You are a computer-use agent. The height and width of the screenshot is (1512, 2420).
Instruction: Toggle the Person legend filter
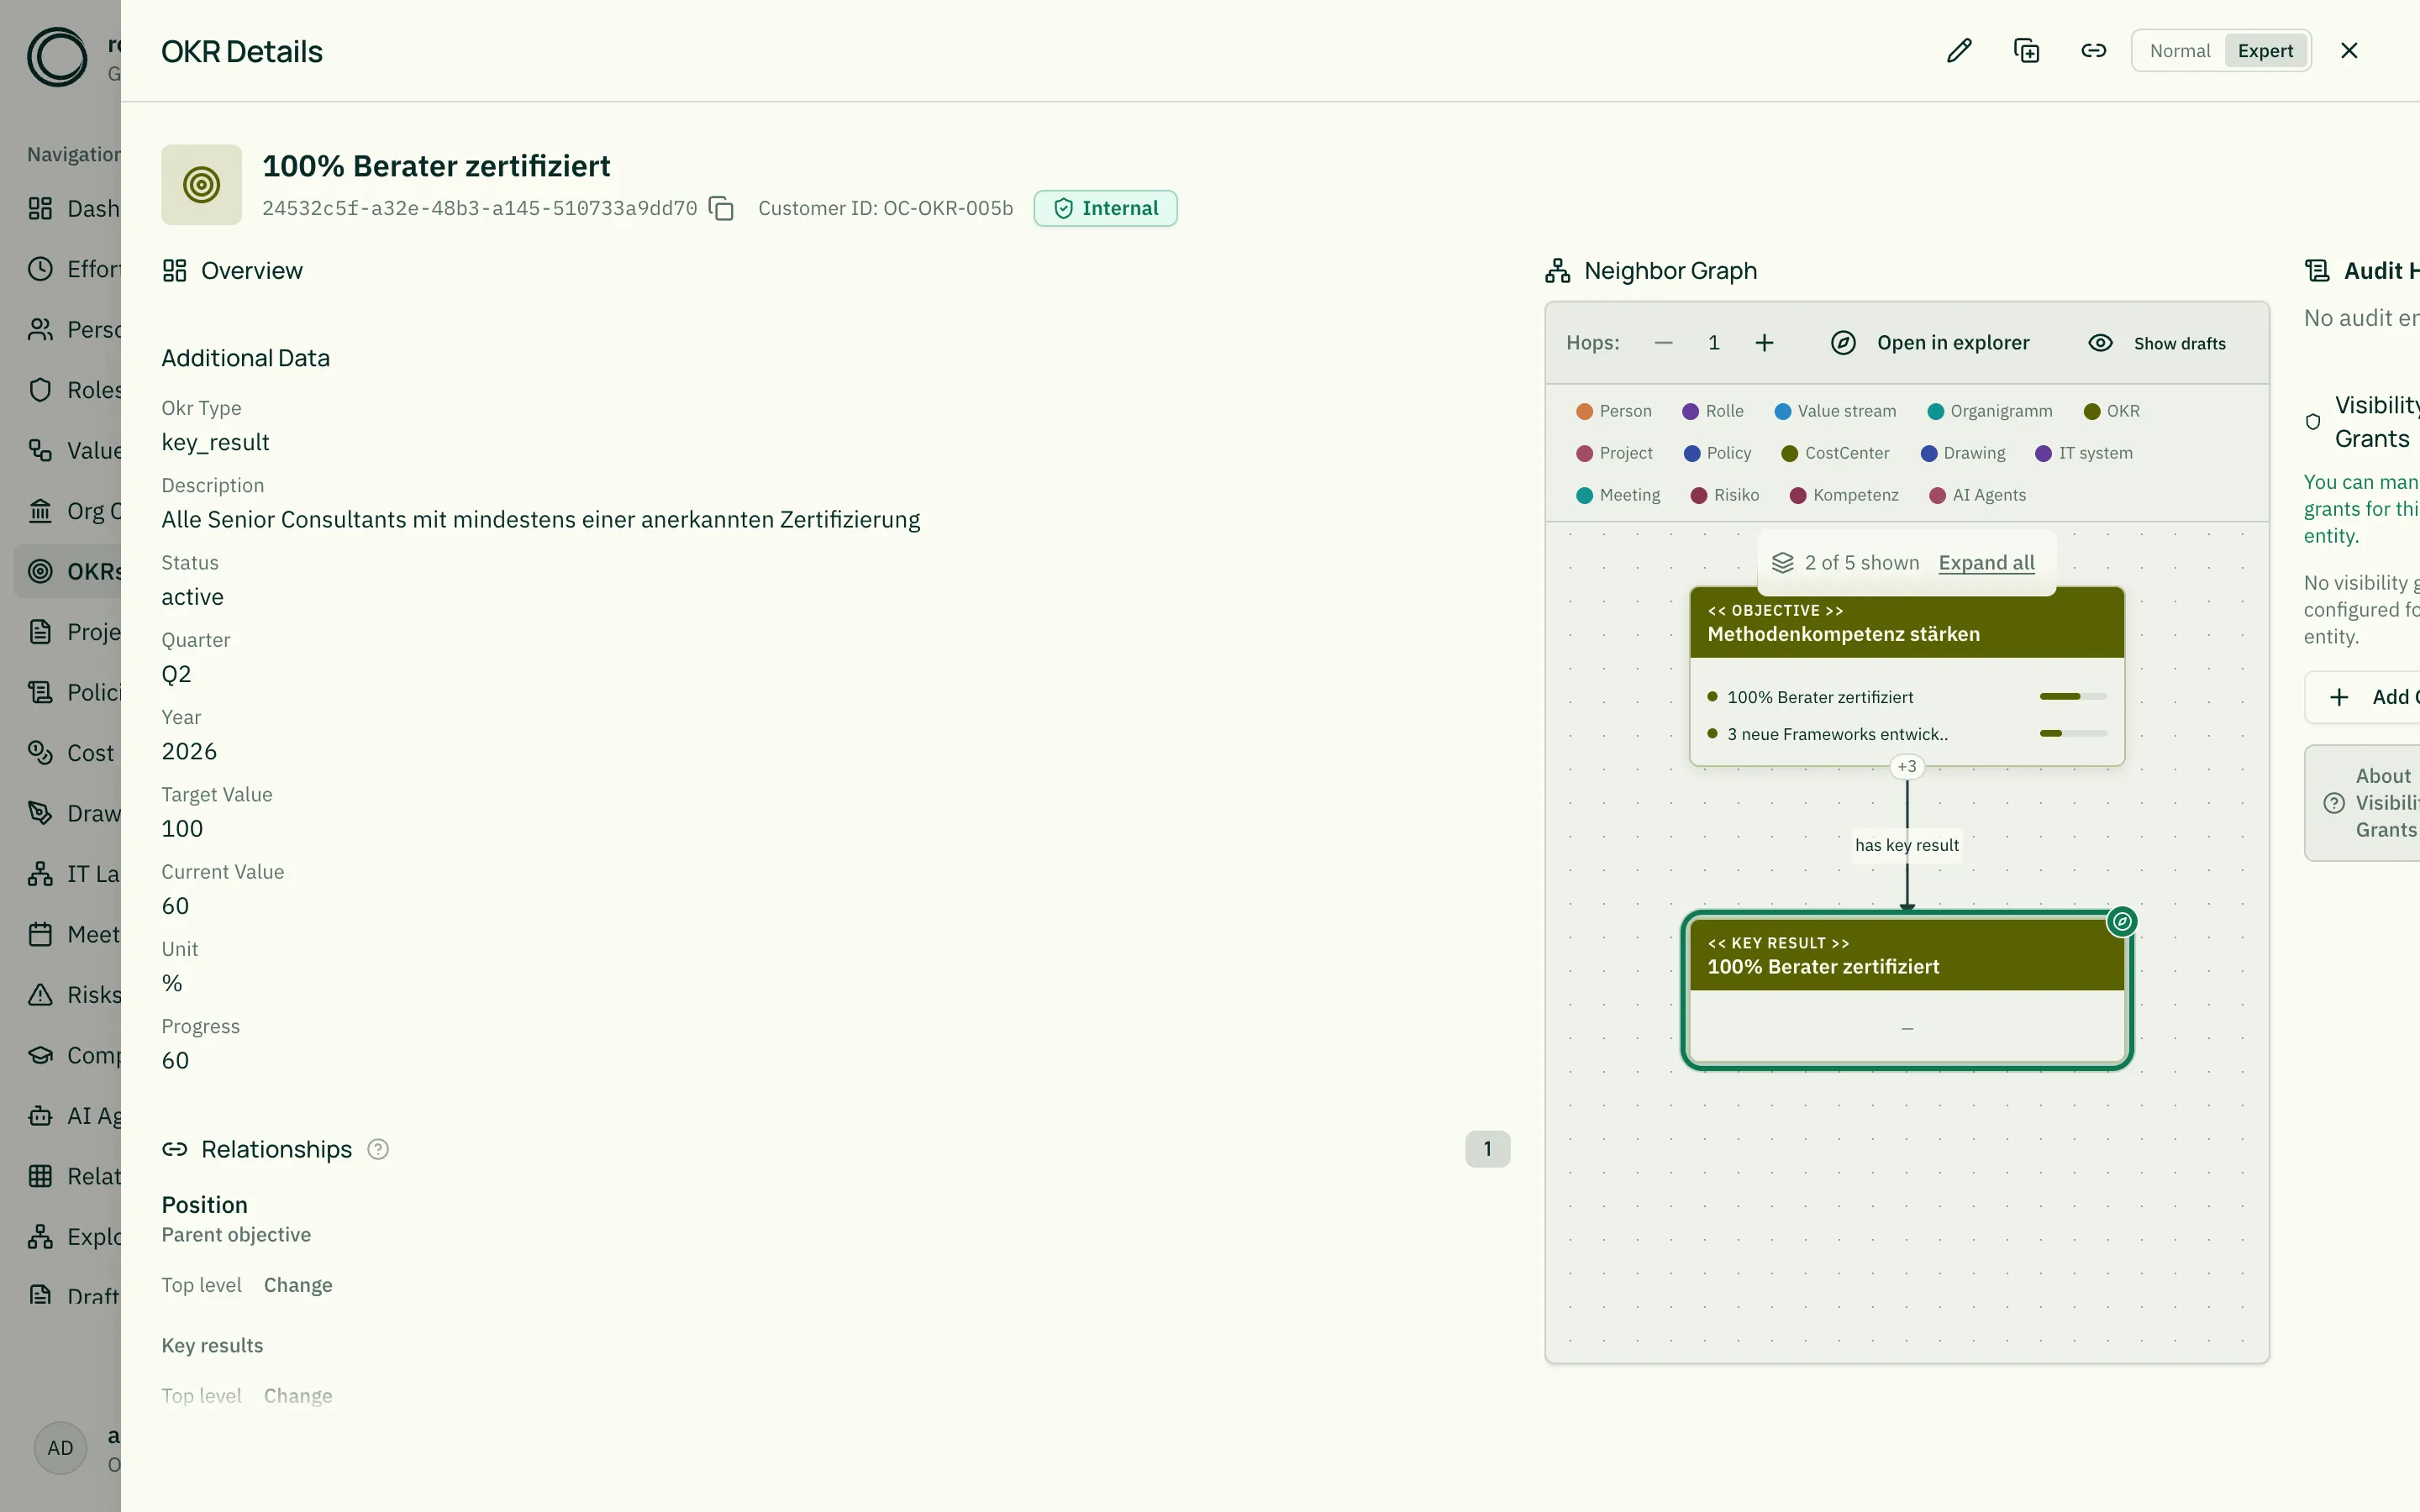tap(1613, 411)
